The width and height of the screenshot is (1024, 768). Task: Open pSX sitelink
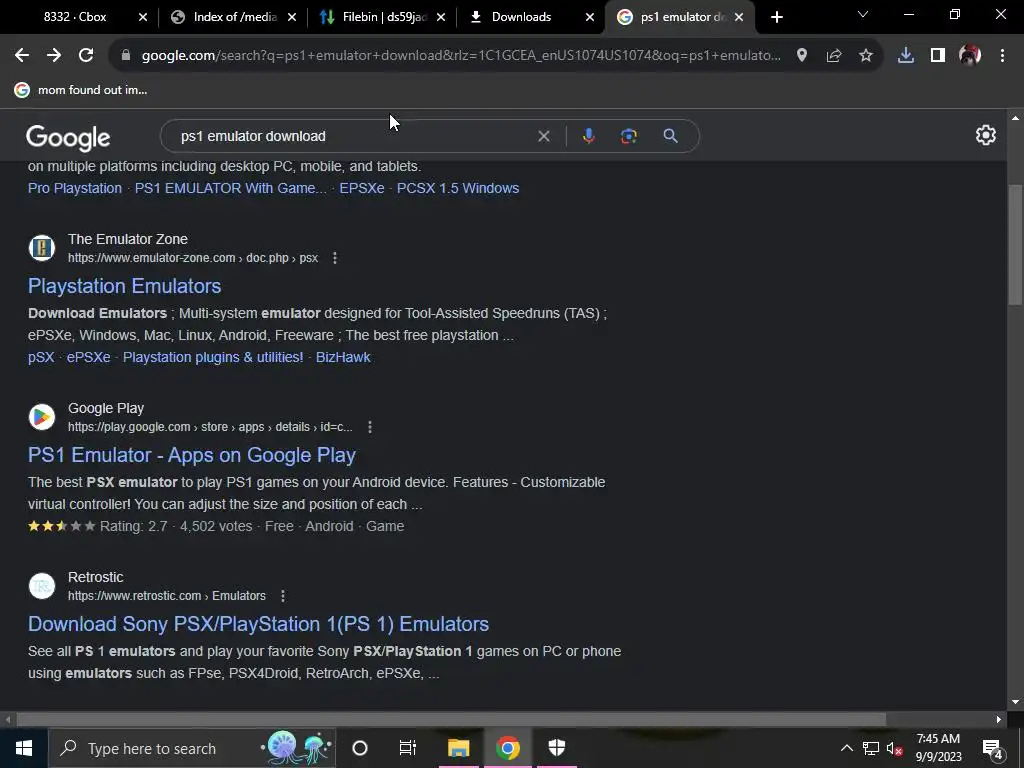(x=41, y=357)
